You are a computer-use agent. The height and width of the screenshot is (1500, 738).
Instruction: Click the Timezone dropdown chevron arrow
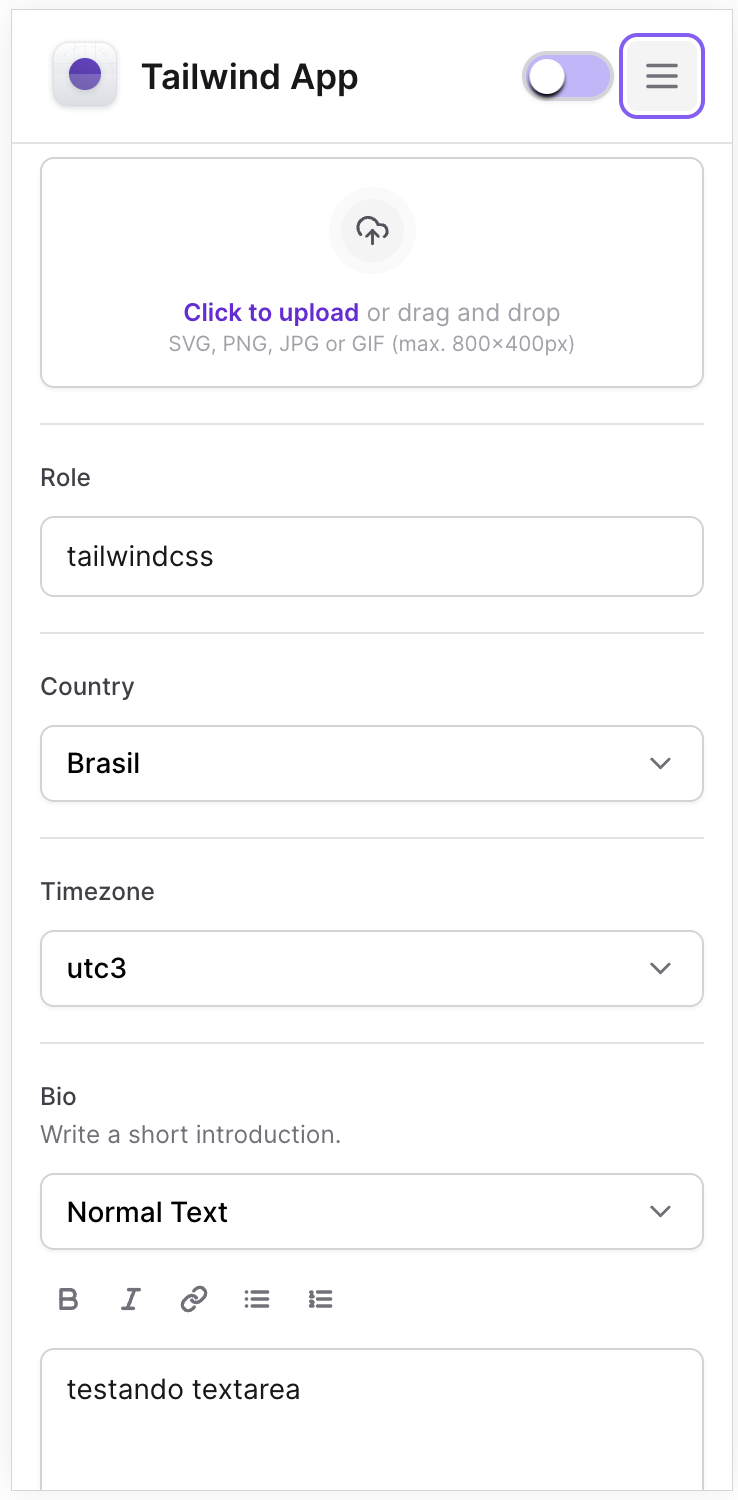pyautogui.click(x=660, y=968)
